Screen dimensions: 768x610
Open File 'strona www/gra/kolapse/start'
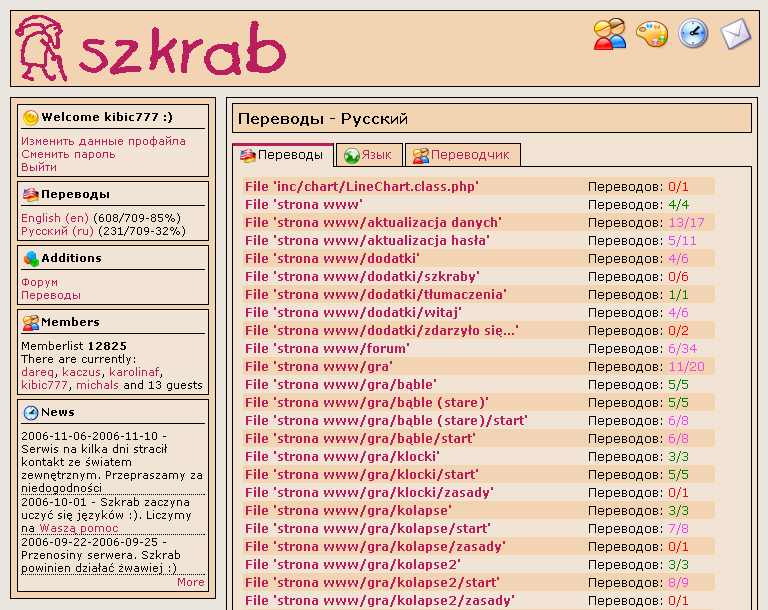click(368, 529)
